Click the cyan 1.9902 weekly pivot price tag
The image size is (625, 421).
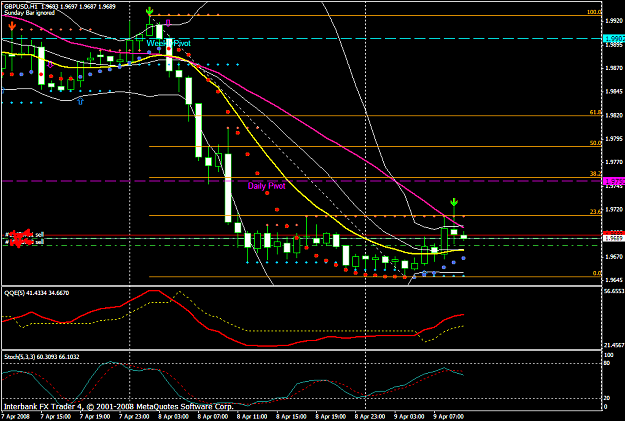click(614, 39)
